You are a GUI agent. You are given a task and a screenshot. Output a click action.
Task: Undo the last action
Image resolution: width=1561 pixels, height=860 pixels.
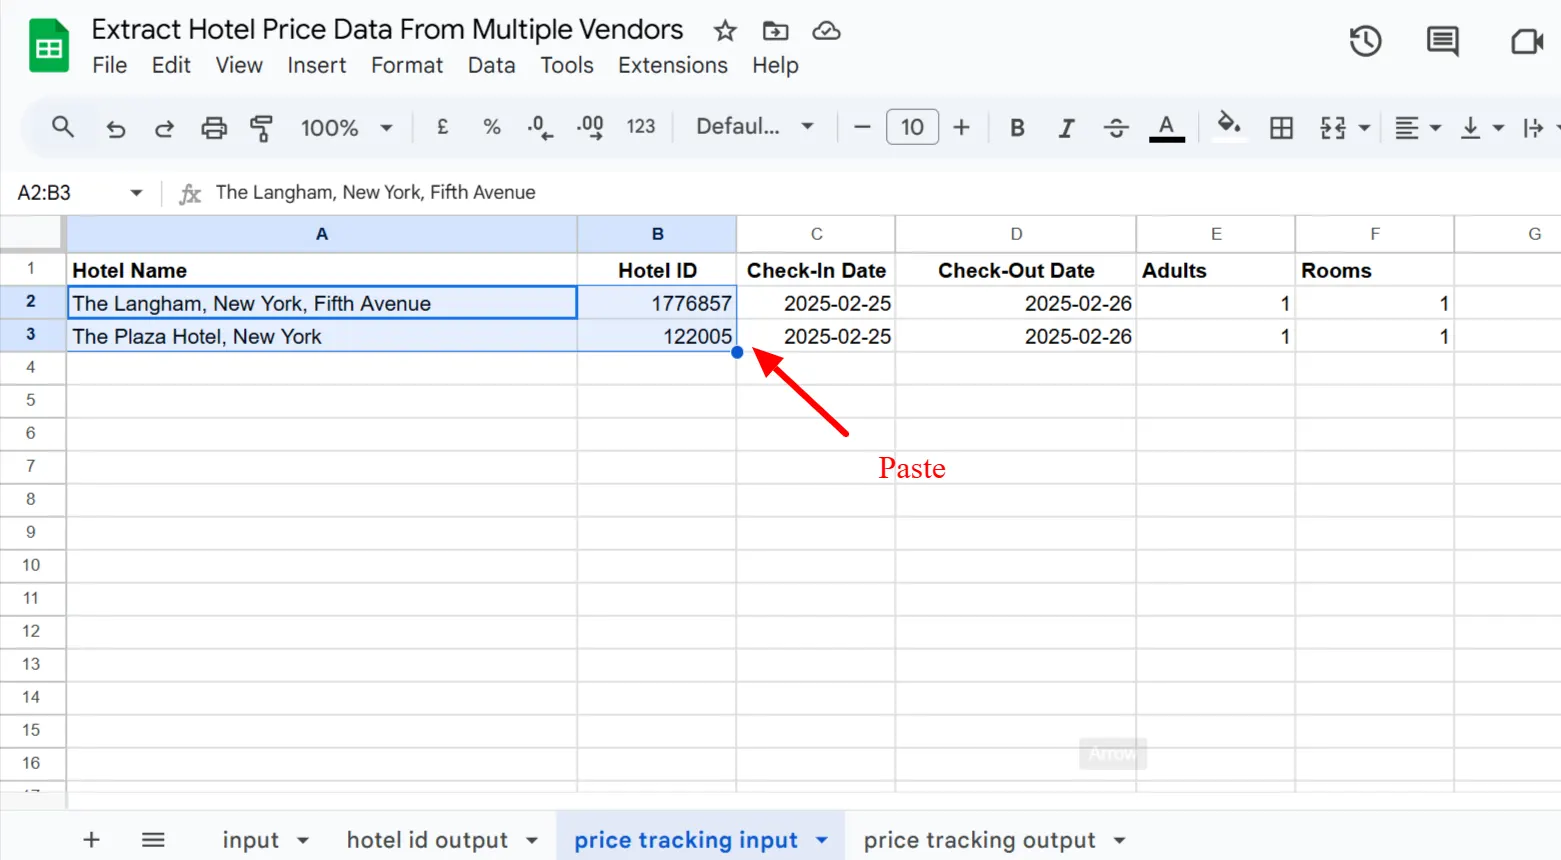click(116, 128)
